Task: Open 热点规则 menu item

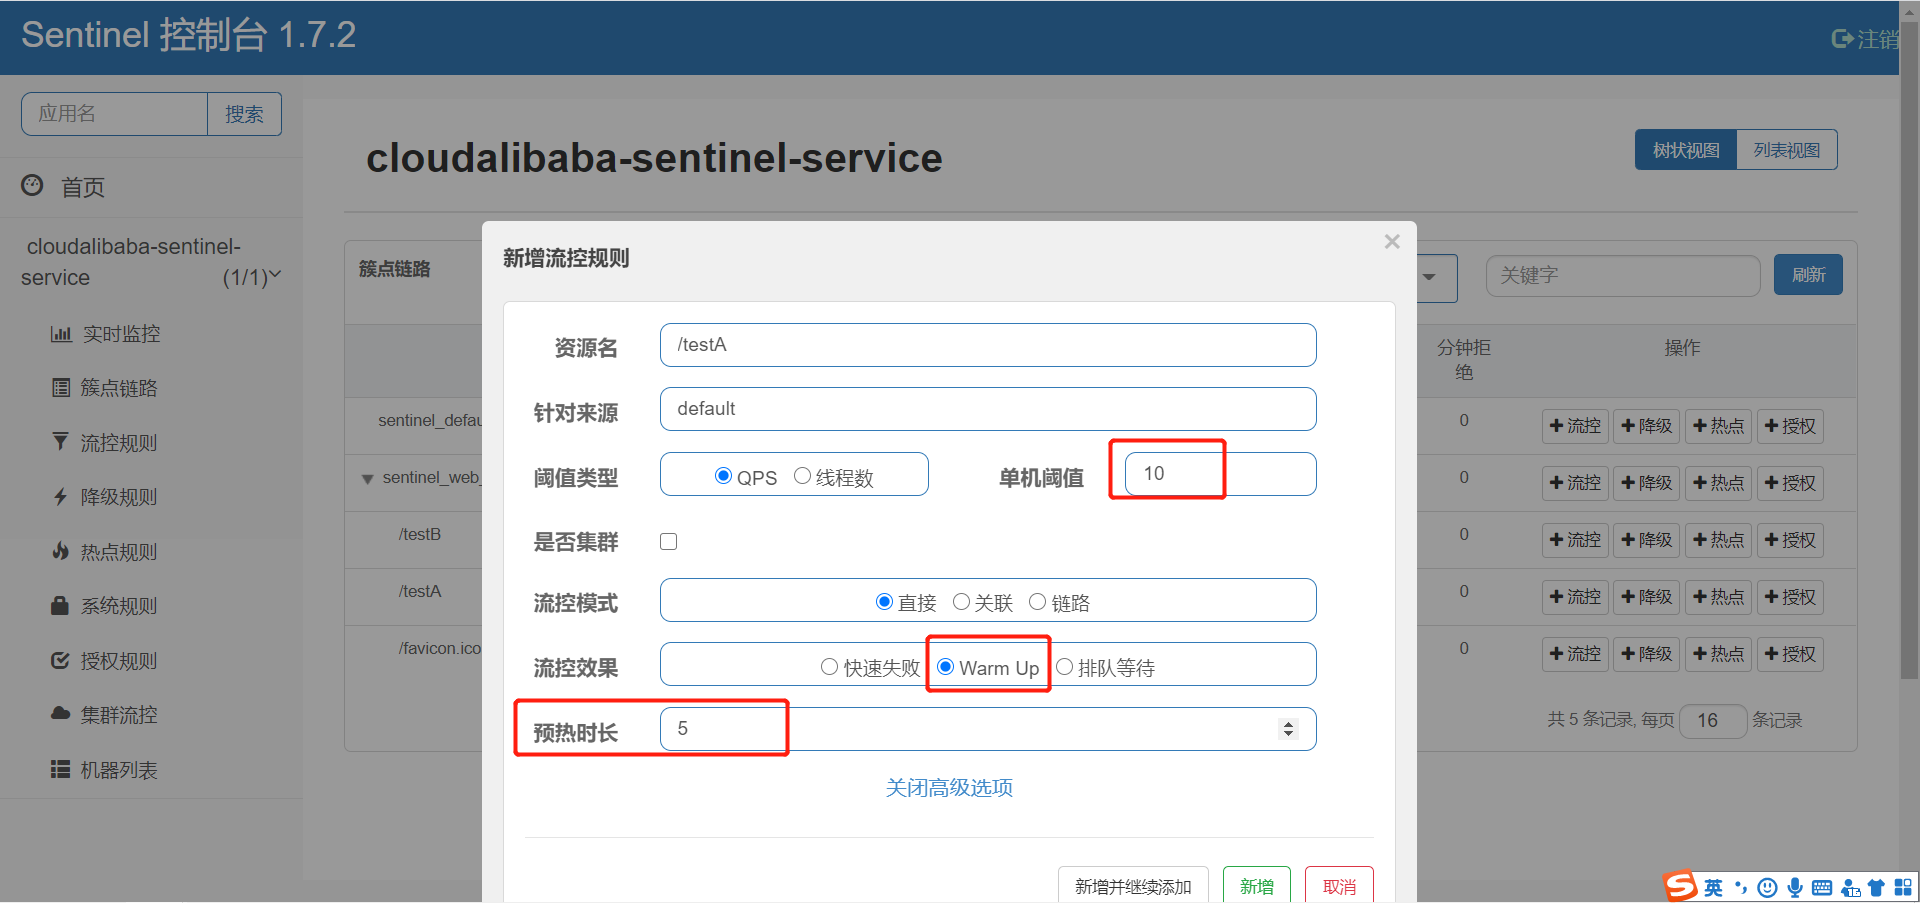Action: [119, 551]
